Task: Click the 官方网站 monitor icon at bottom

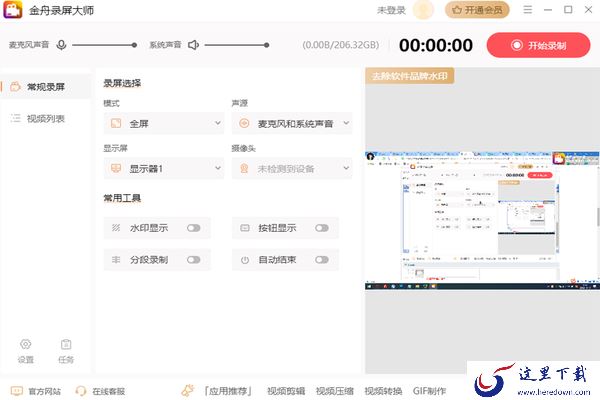Action: [x=17, y=391]
